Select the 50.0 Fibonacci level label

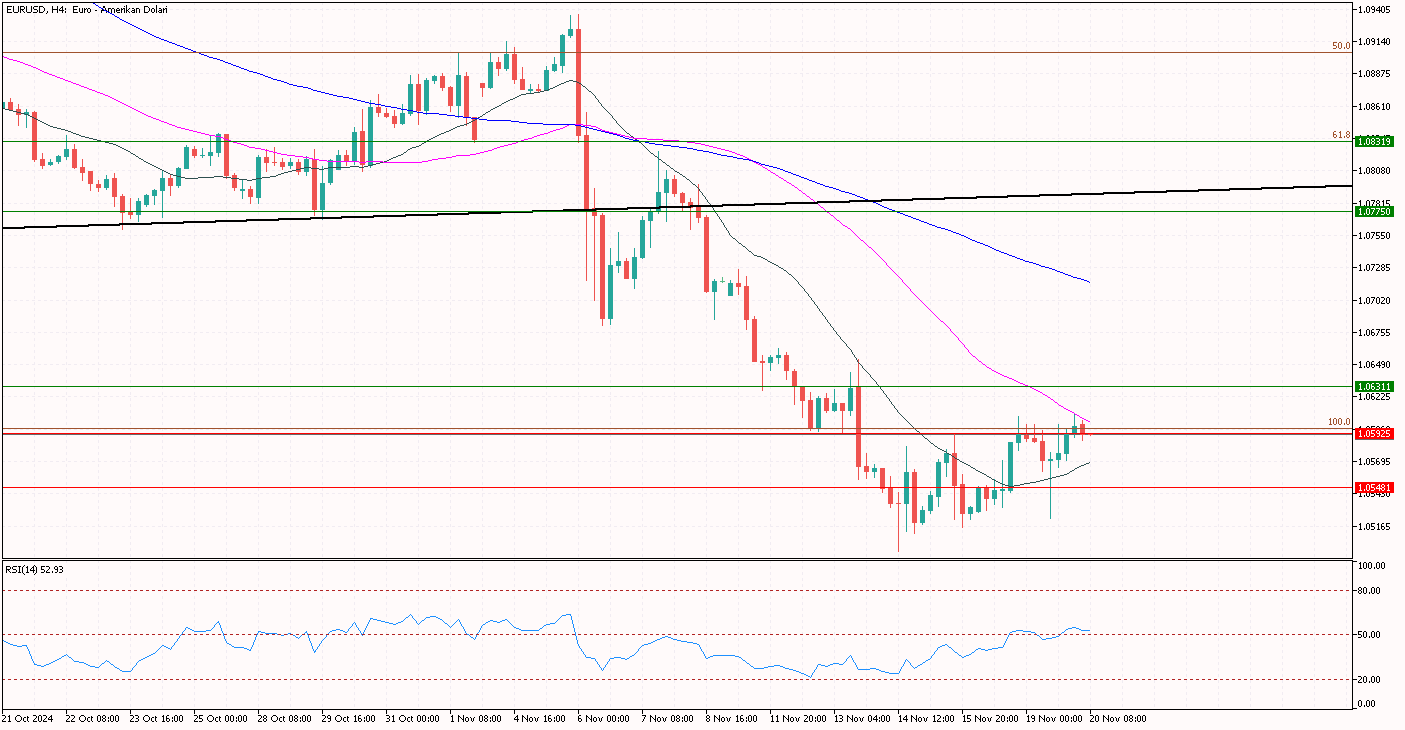pyautogui.click(x=1340, y=46)
